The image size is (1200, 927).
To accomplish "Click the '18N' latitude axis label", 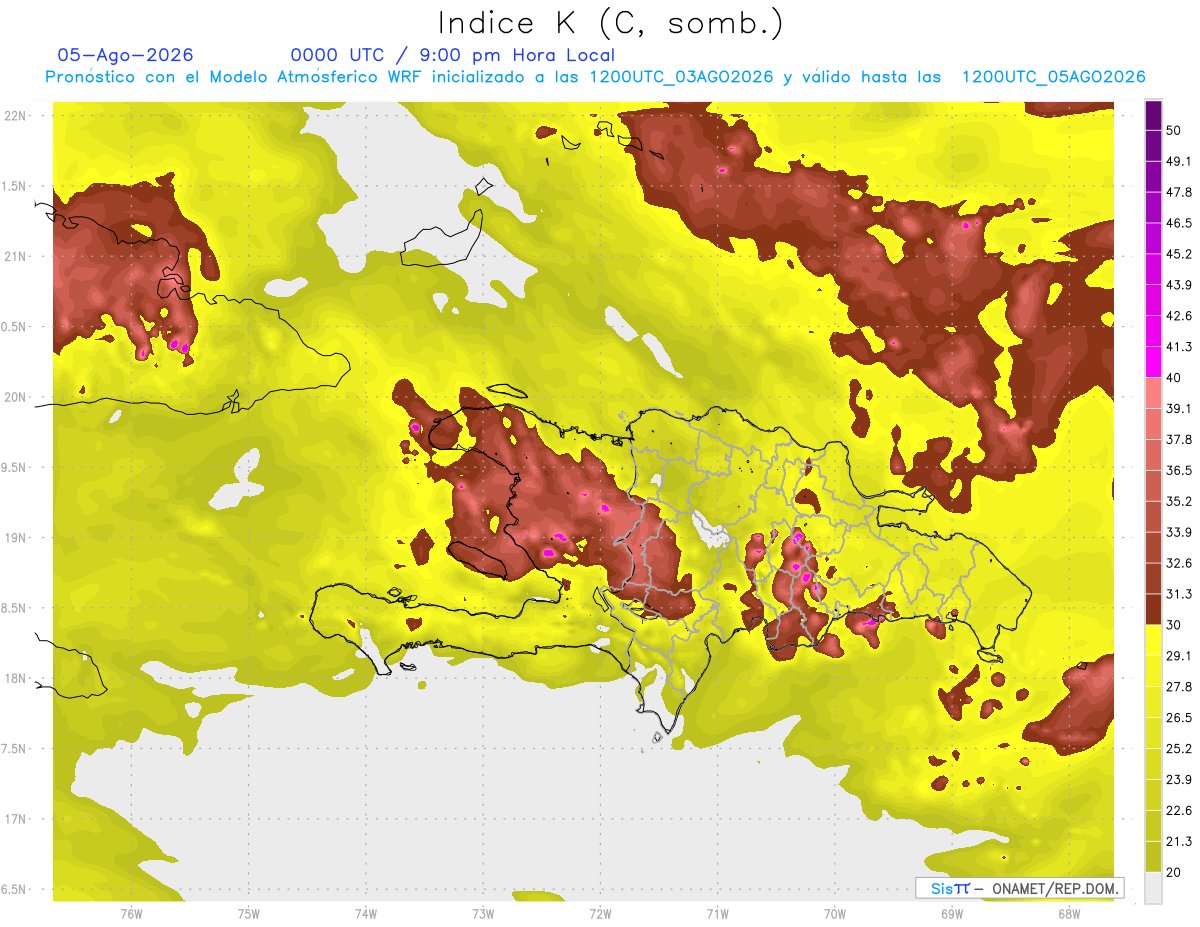I will 17,678.
